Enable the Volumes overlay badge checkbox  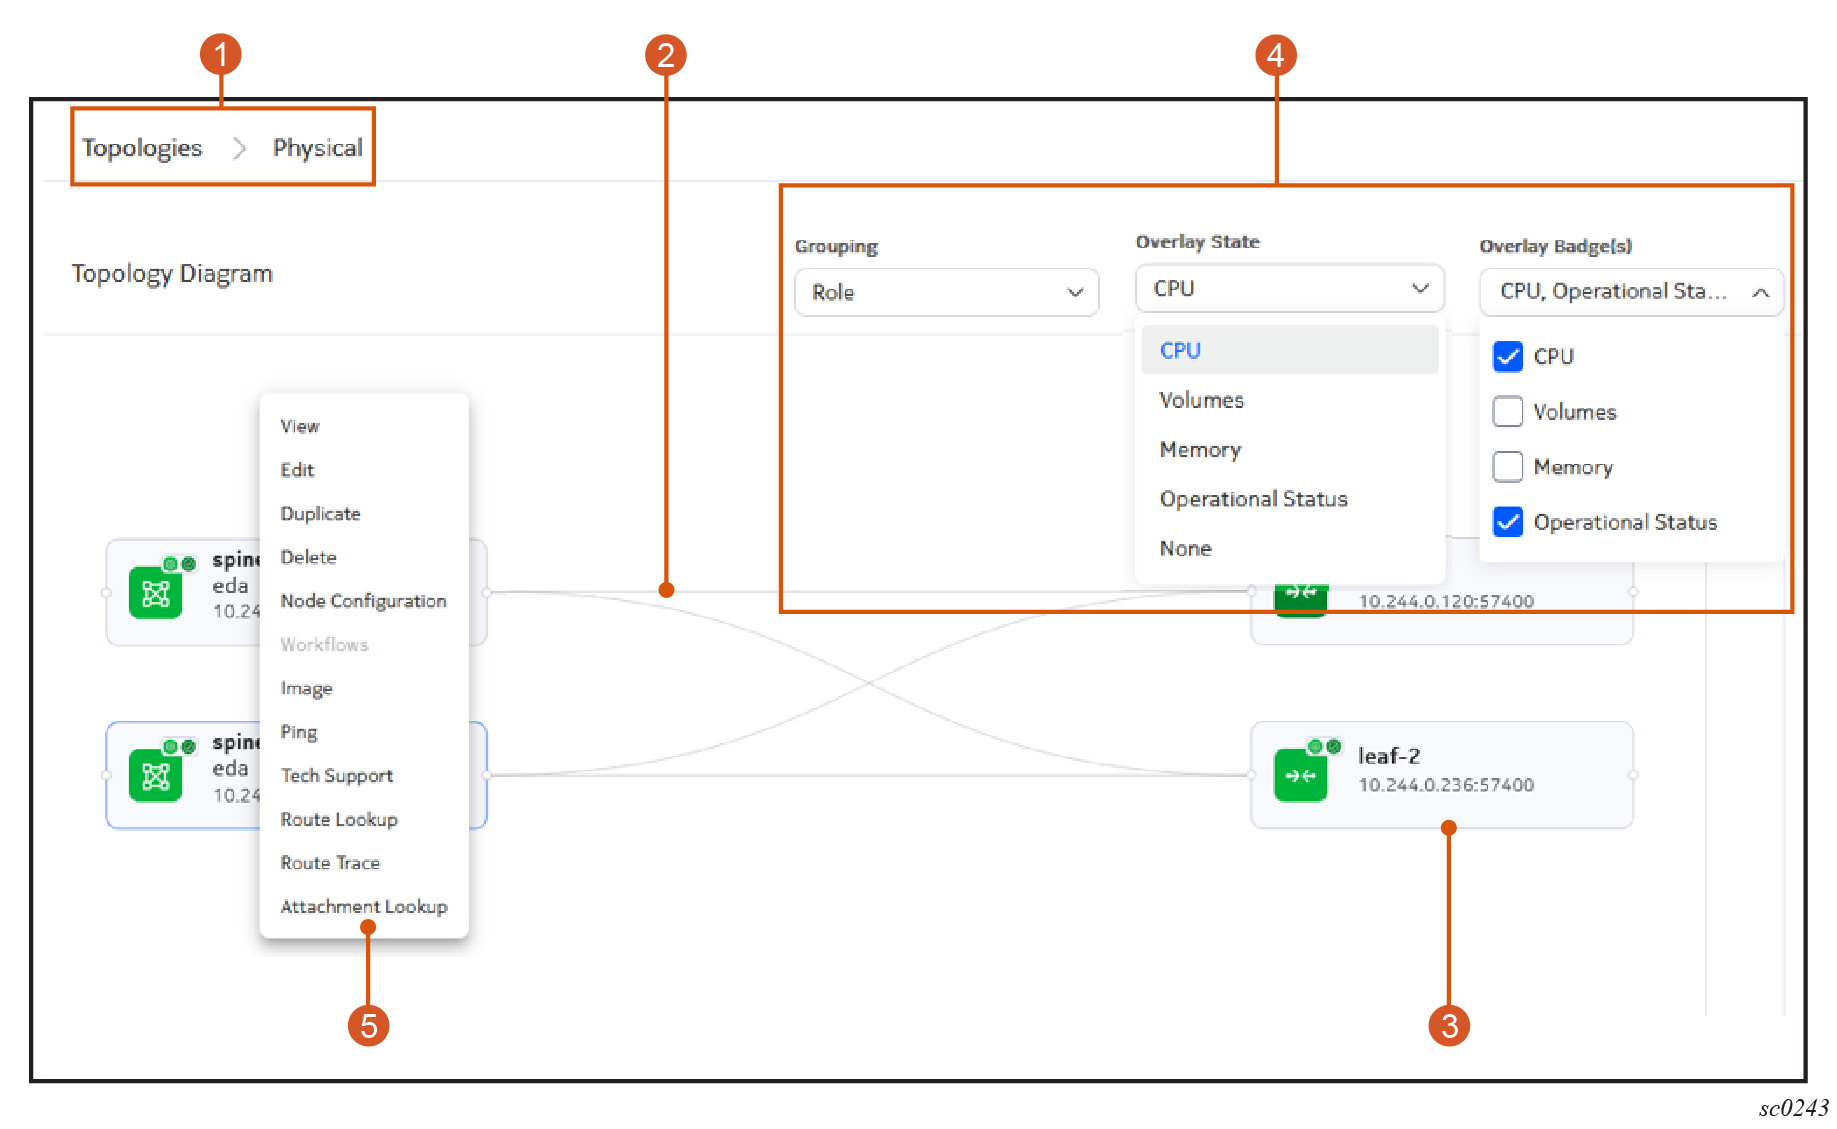(x=1507, y=411)
